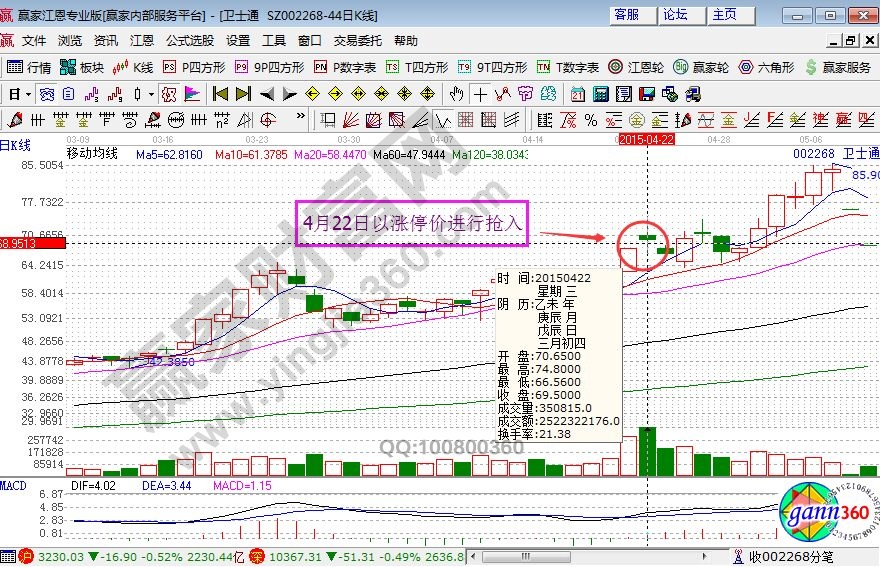
Task: Select the hand pan tool
Action: (x=456, y=94)
